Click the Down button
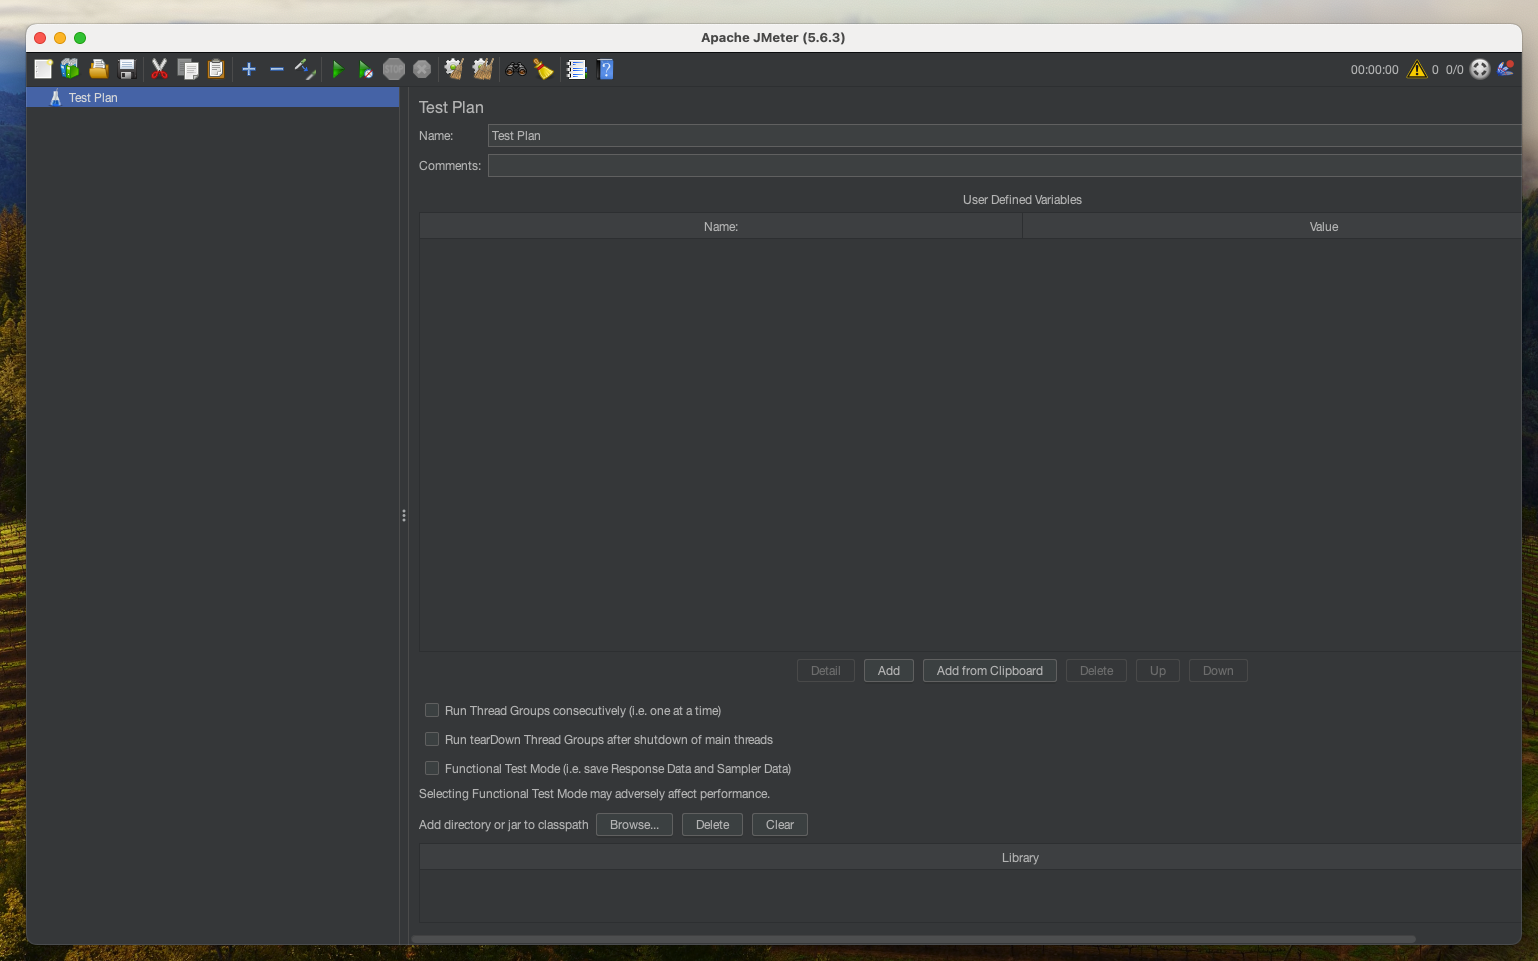The image size is (1538, 961). coord(1218,671)
